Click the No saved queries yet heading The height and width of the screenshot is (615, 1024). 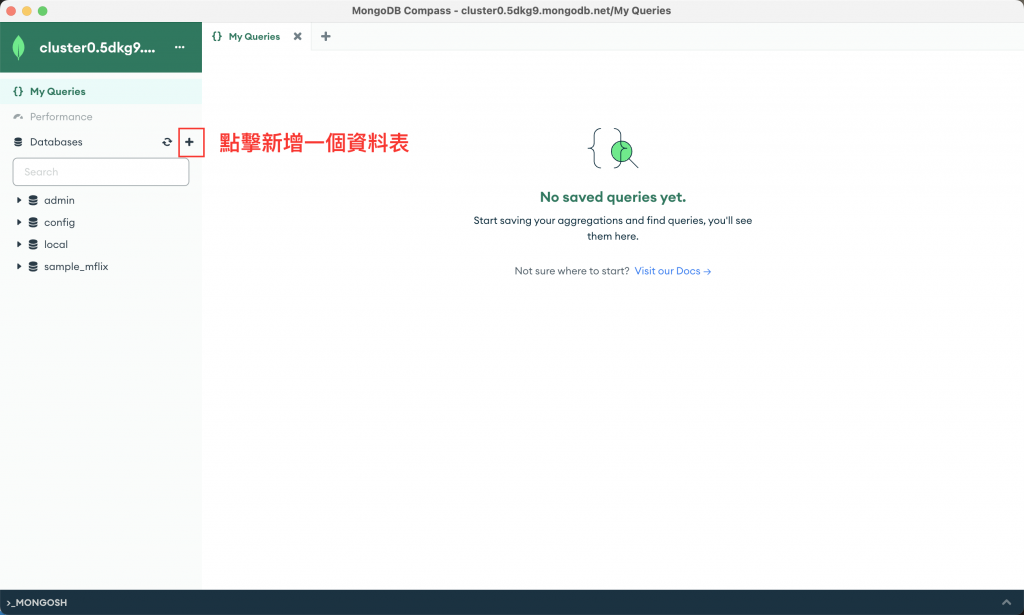pos(613,197)
